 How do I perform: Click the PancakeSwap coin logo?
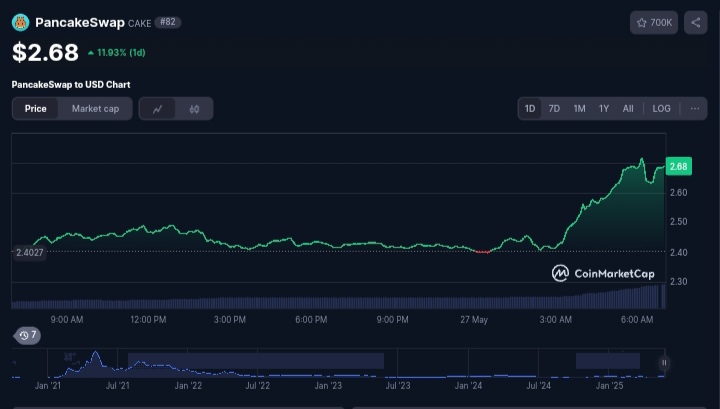point(20,22)
